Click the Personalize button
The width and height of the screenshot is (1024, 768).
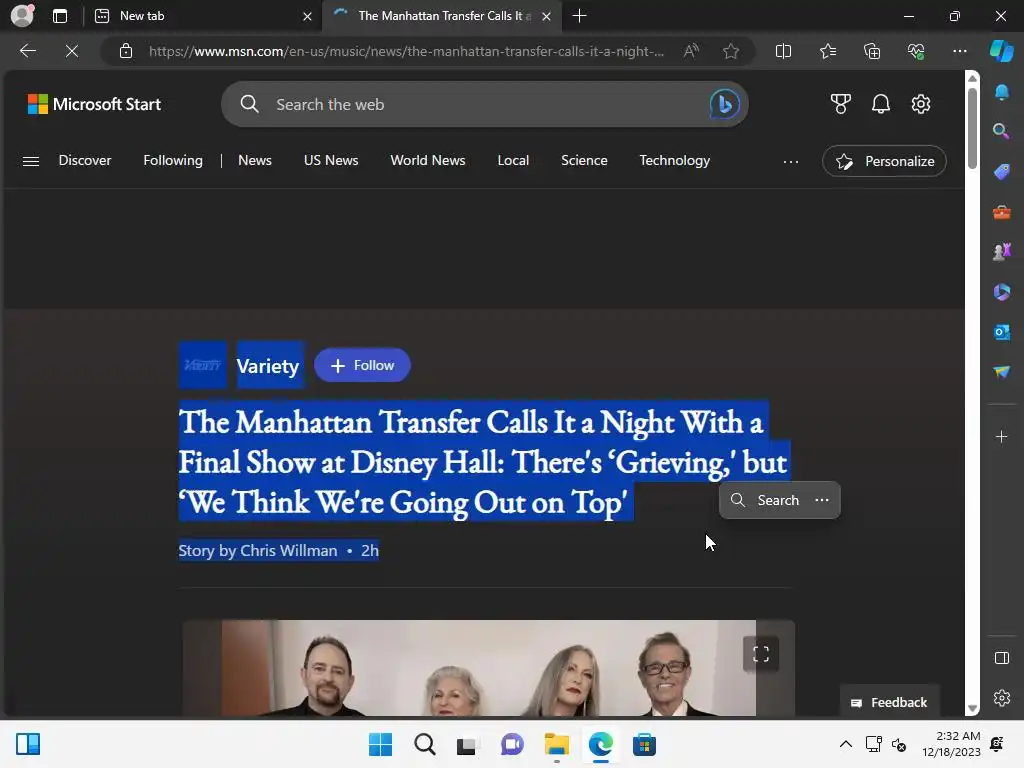point(884,161)
